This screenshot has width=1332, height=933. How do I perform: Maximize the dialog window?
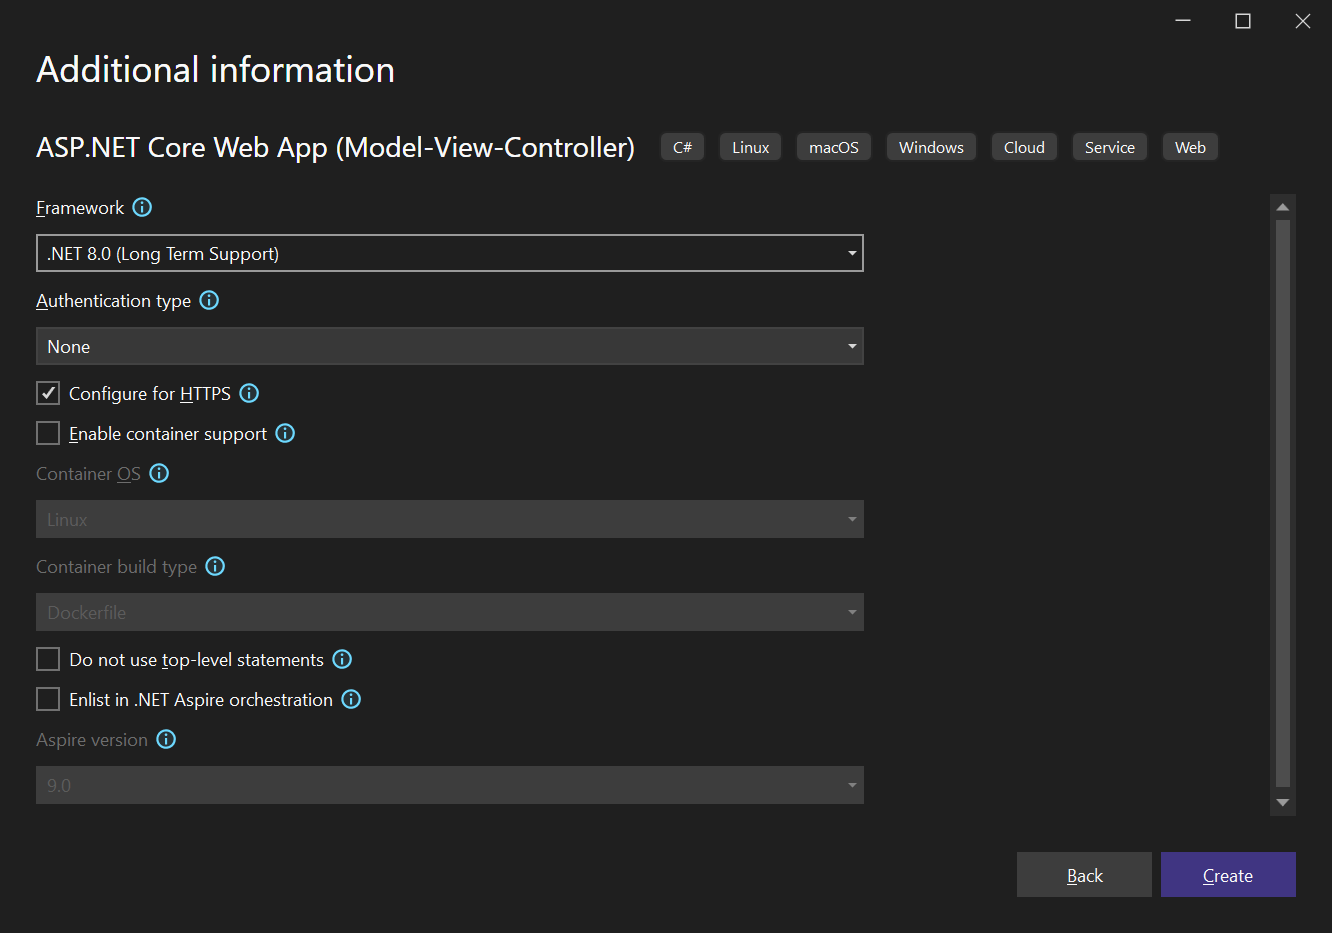[1243, 21]
